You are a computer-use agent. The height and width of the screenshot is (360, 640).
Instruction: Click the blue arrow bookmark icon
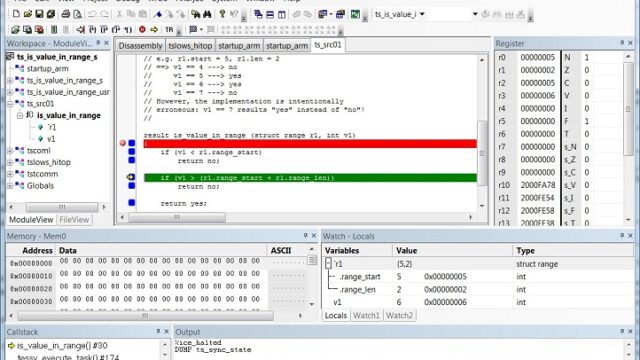click(158, 14)
